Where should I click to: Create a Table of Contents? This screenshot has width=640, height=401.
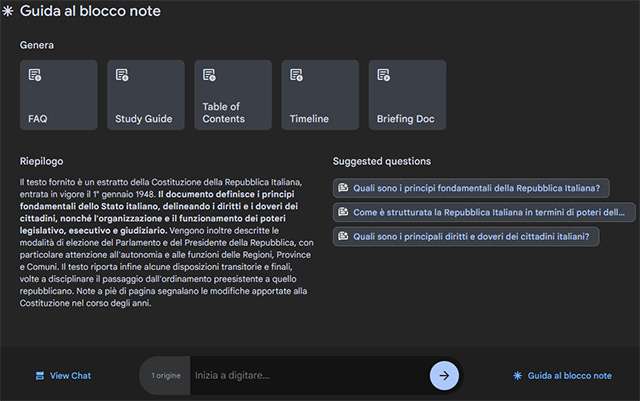point(233,95)
